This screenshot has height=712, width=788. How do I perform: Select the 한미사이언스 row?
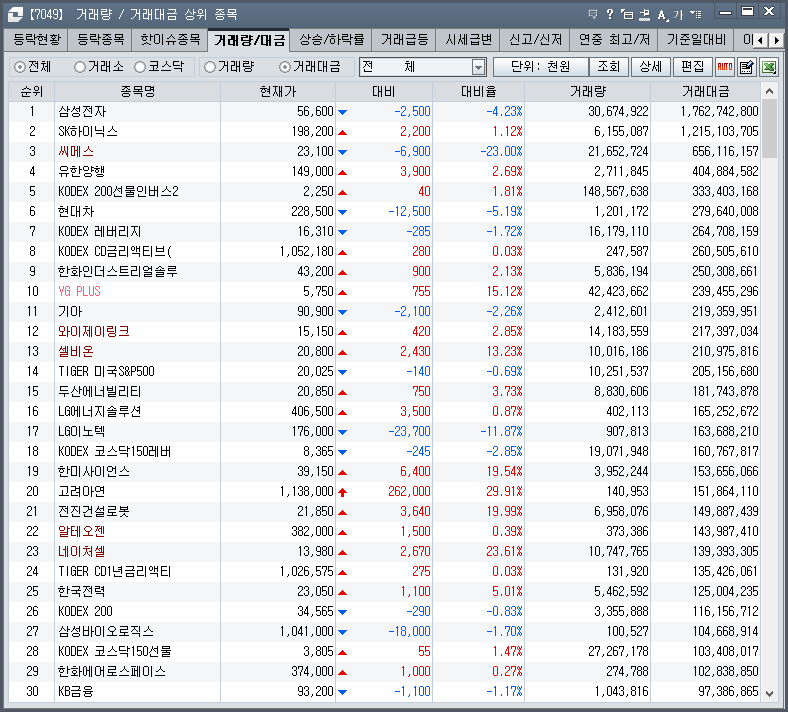(384, 471)
